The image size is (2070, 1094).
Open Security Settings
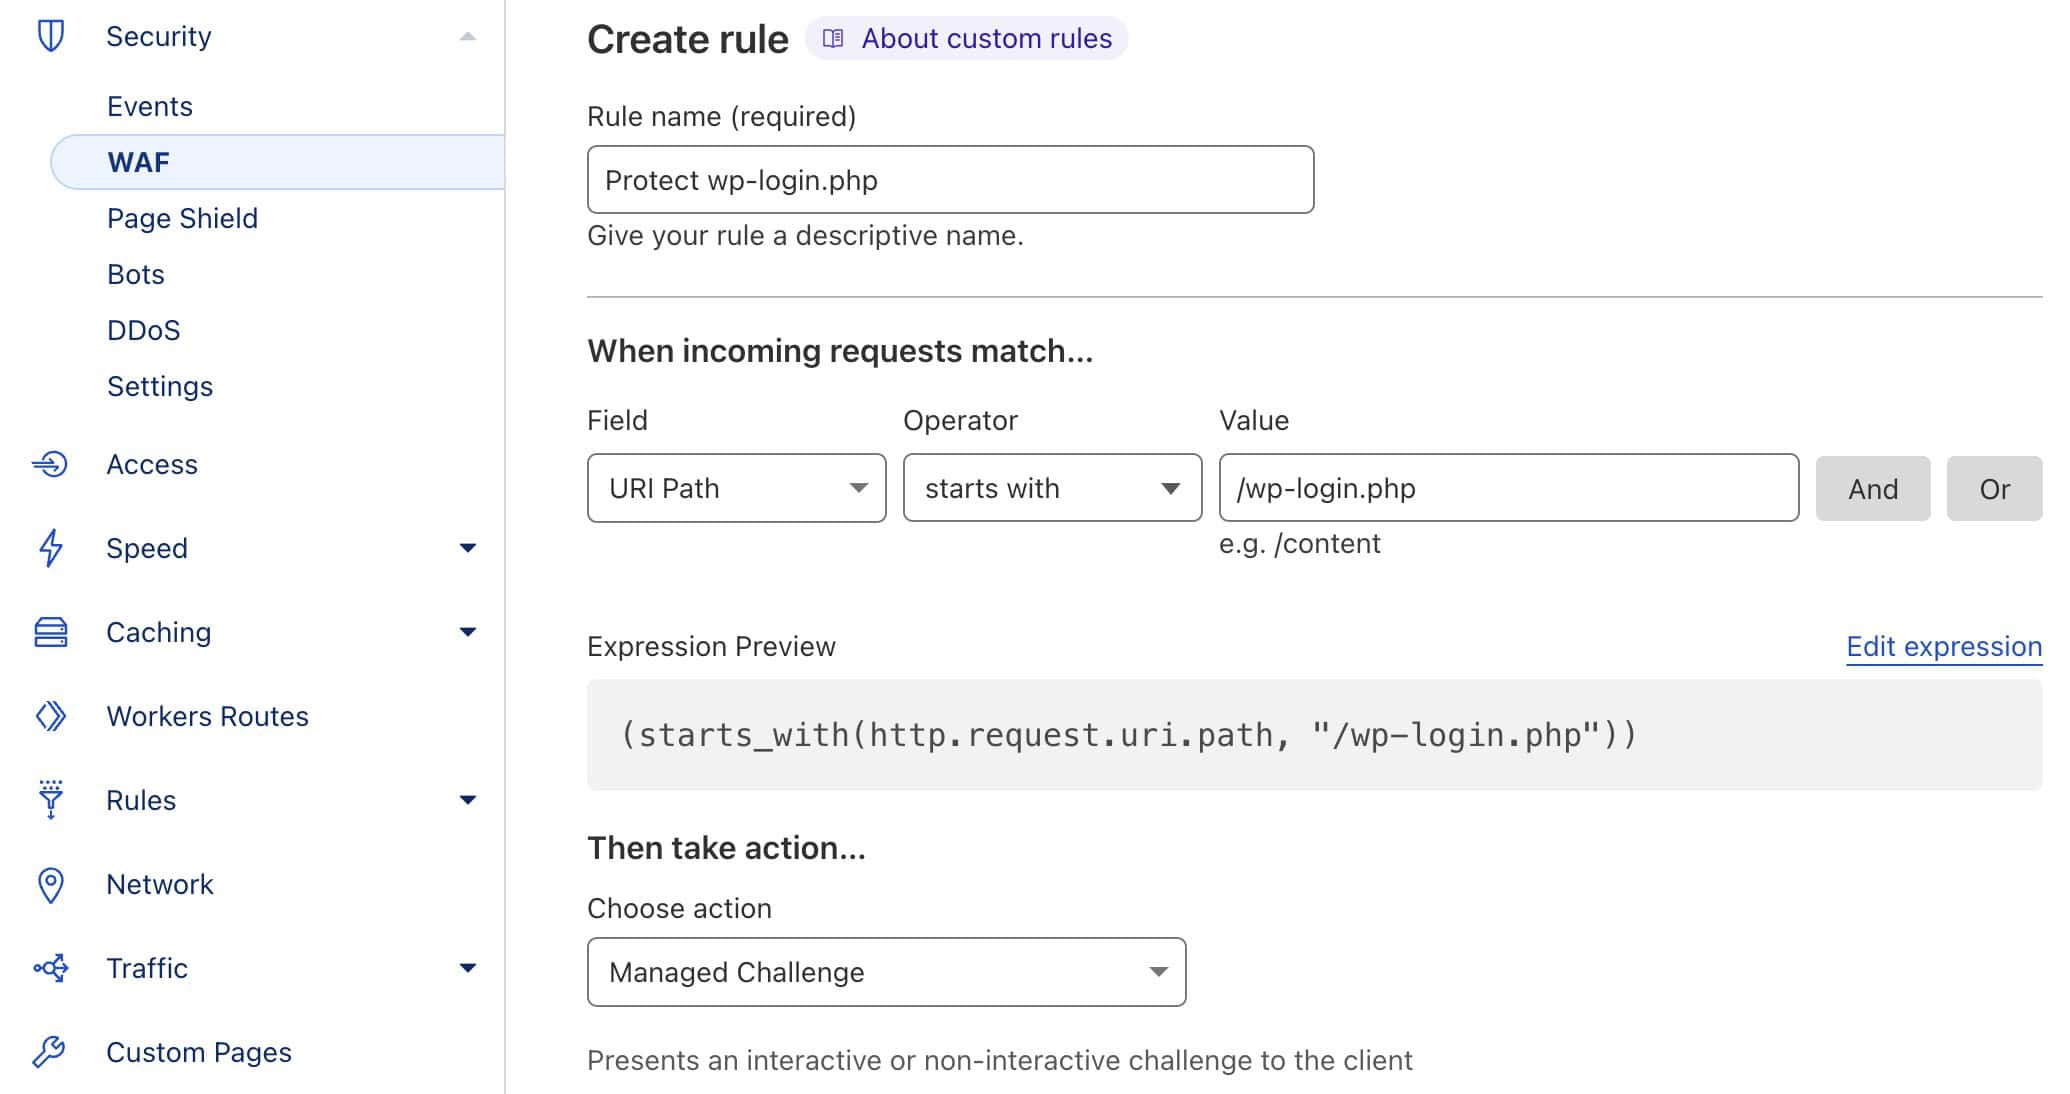[160, 386]
